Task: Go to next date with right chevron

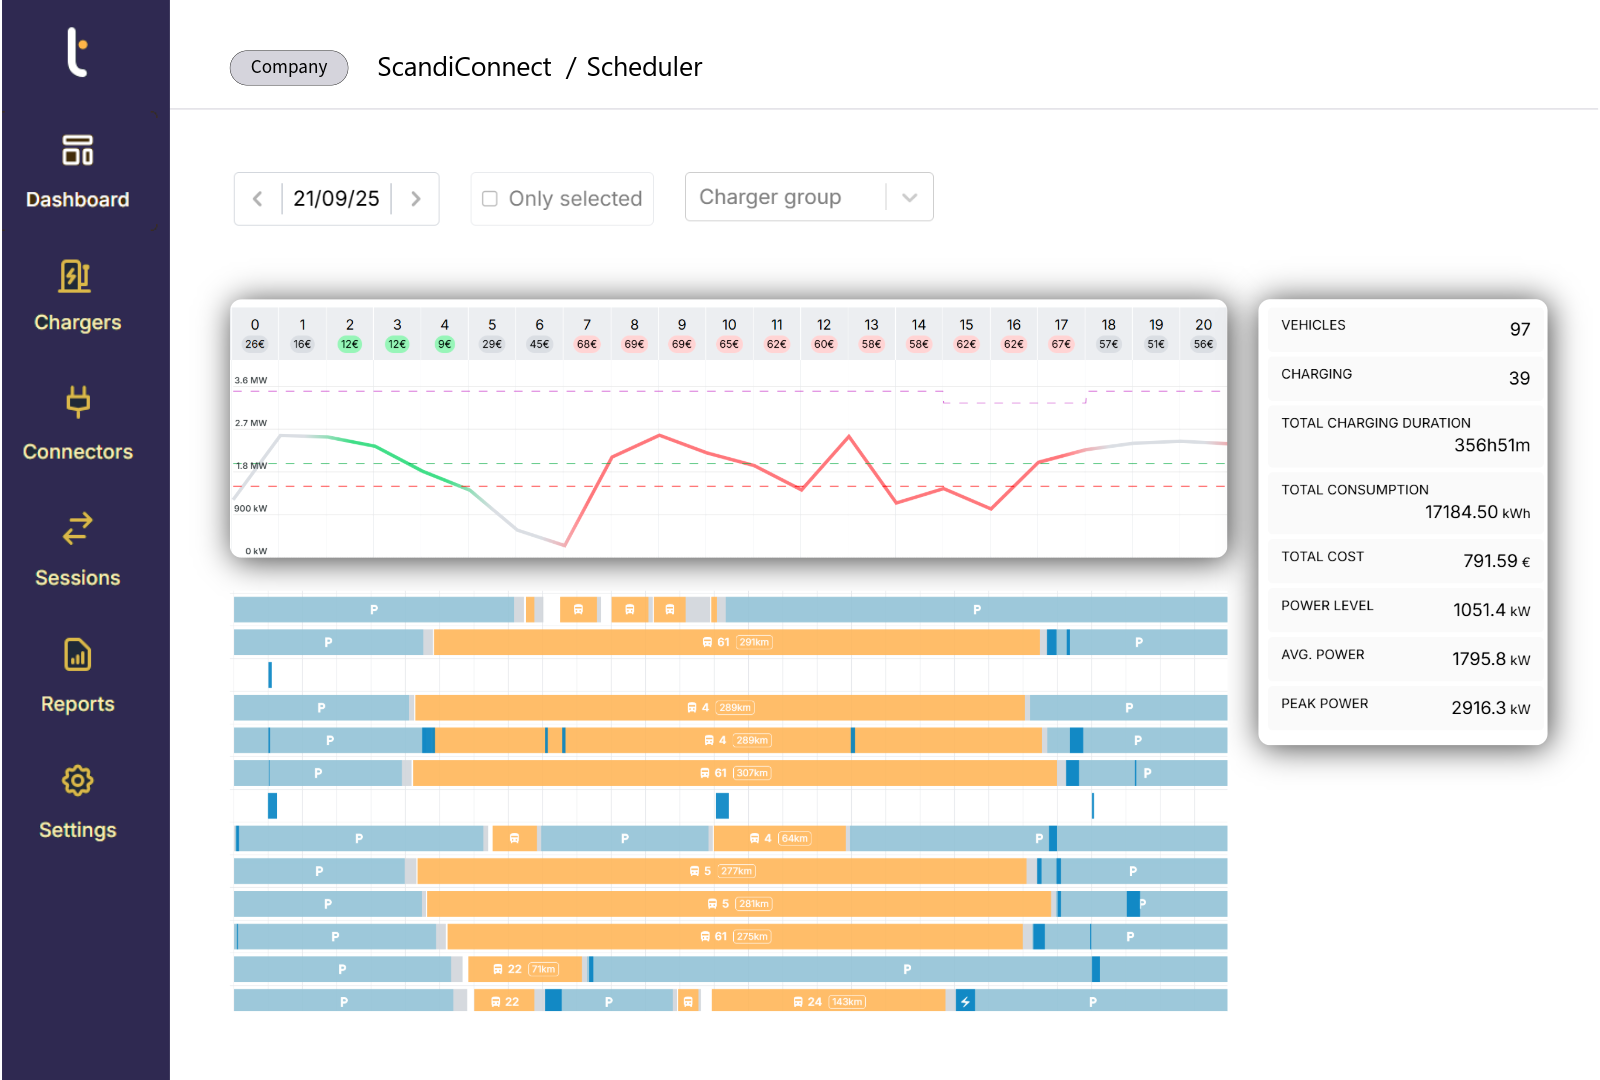Action: (x=416, y=199)
